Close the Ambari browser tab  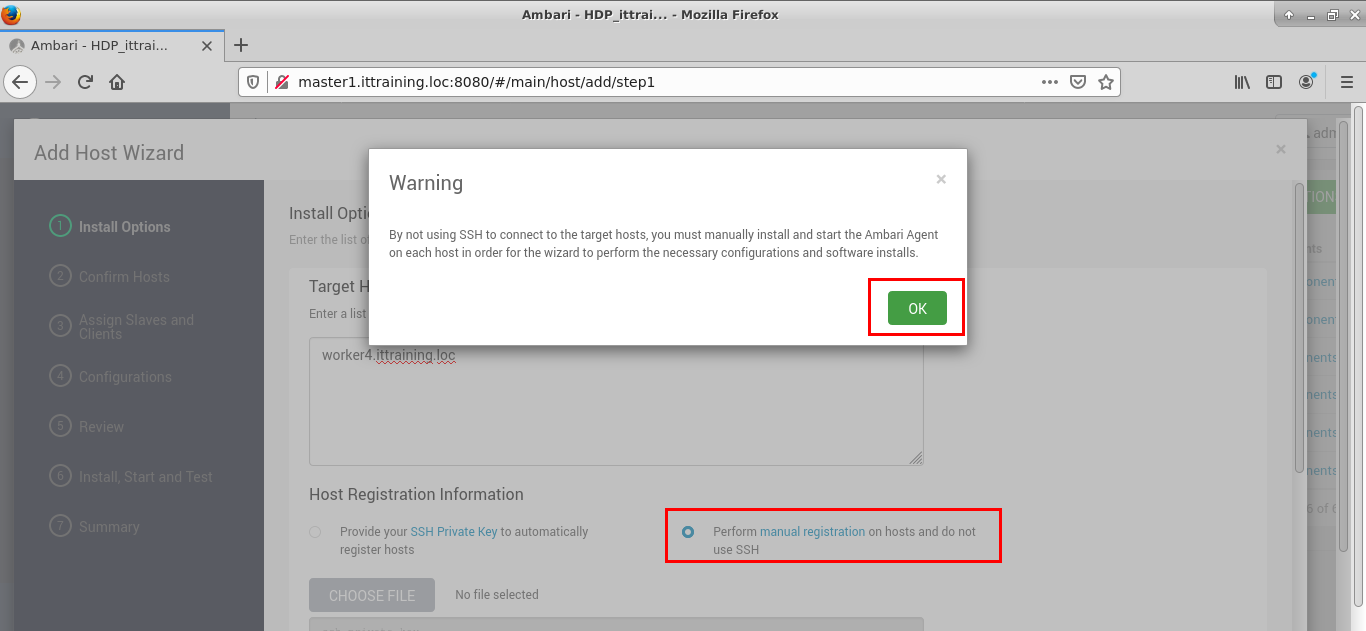[207, 46]
